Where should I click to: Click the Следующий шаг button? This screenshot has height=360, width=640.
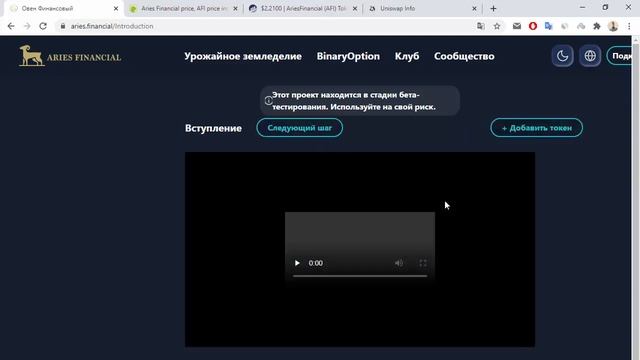point(300,128)
